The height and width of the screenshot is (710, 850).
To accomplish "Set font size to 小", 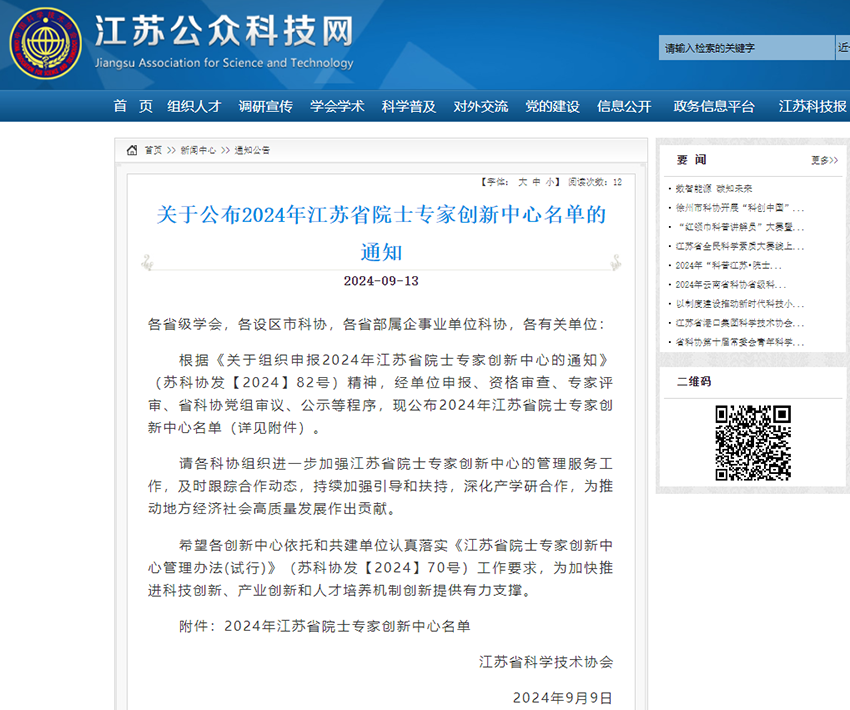I will point(550,182).
